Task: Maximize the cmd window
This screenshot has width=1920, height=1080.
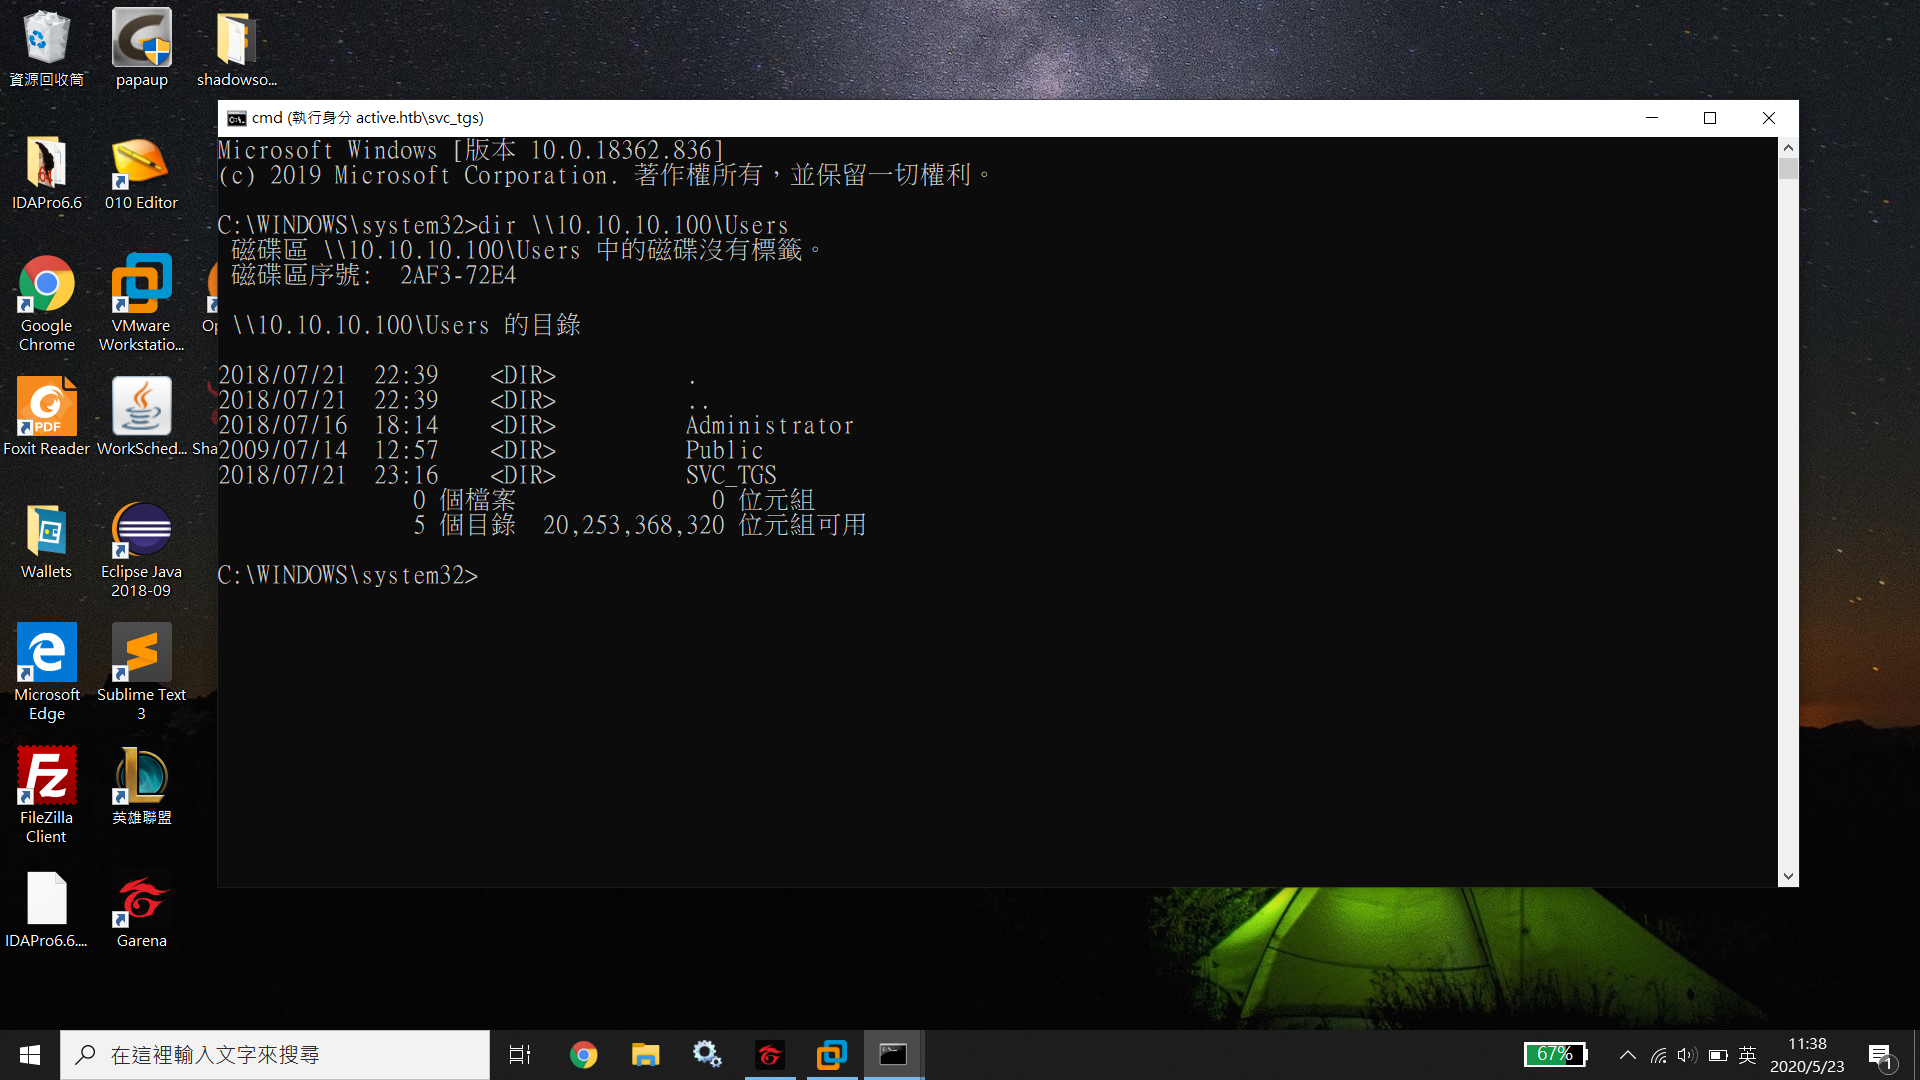Action: pos(1710,118)
